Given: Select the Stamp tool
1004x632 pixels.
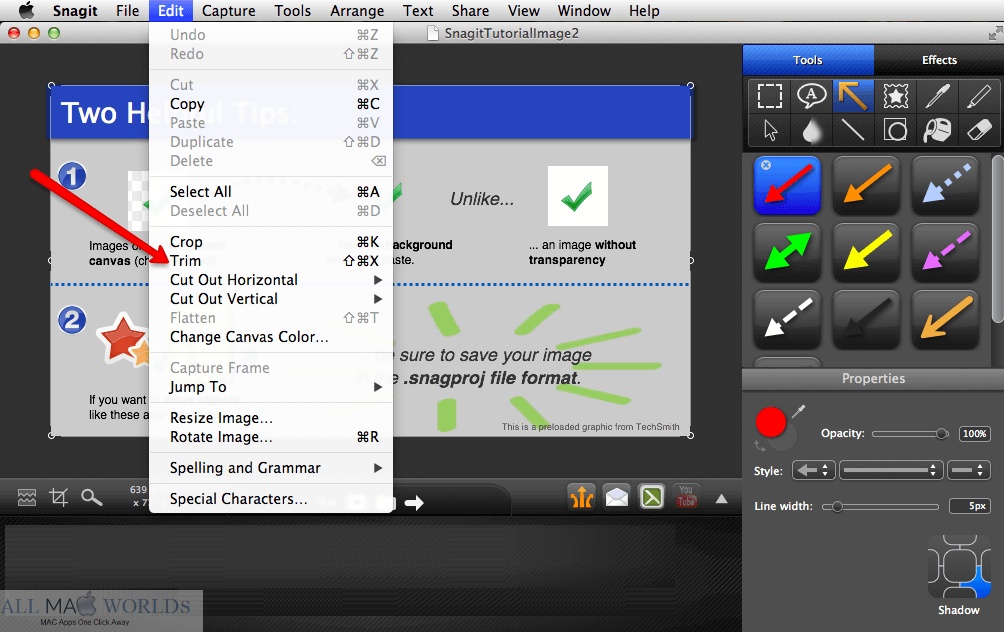Looking at the screenshot, I should pos(895,96).
